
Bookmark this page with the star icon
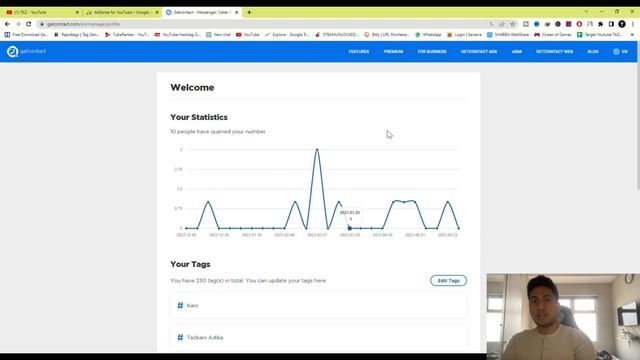pos(513,24)
